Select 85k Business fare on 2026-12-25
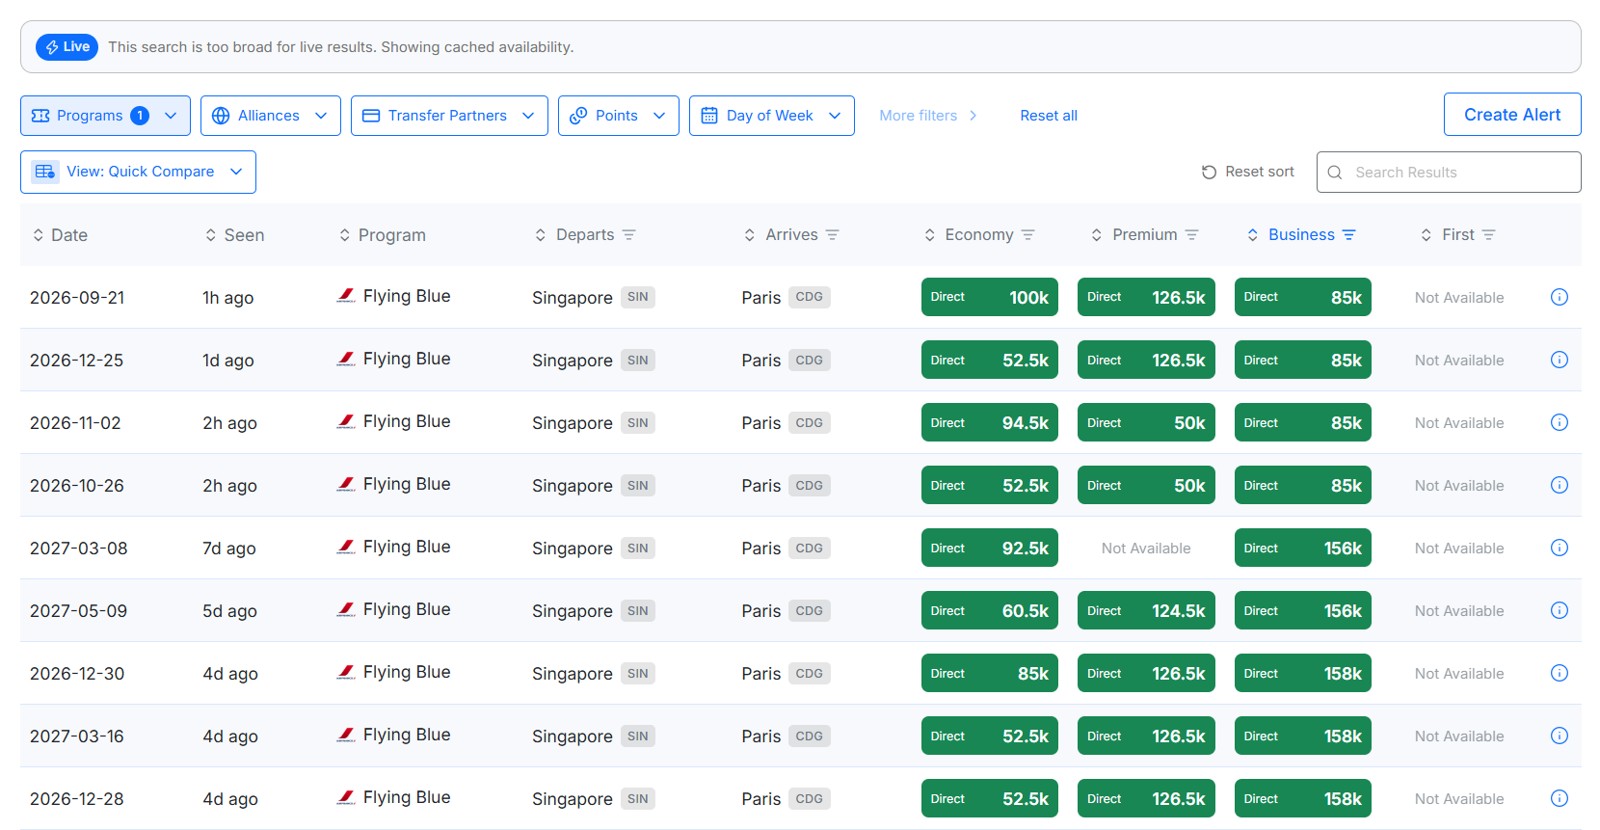Screen dimensions: 1600x830 click(x=1303, y=360)
